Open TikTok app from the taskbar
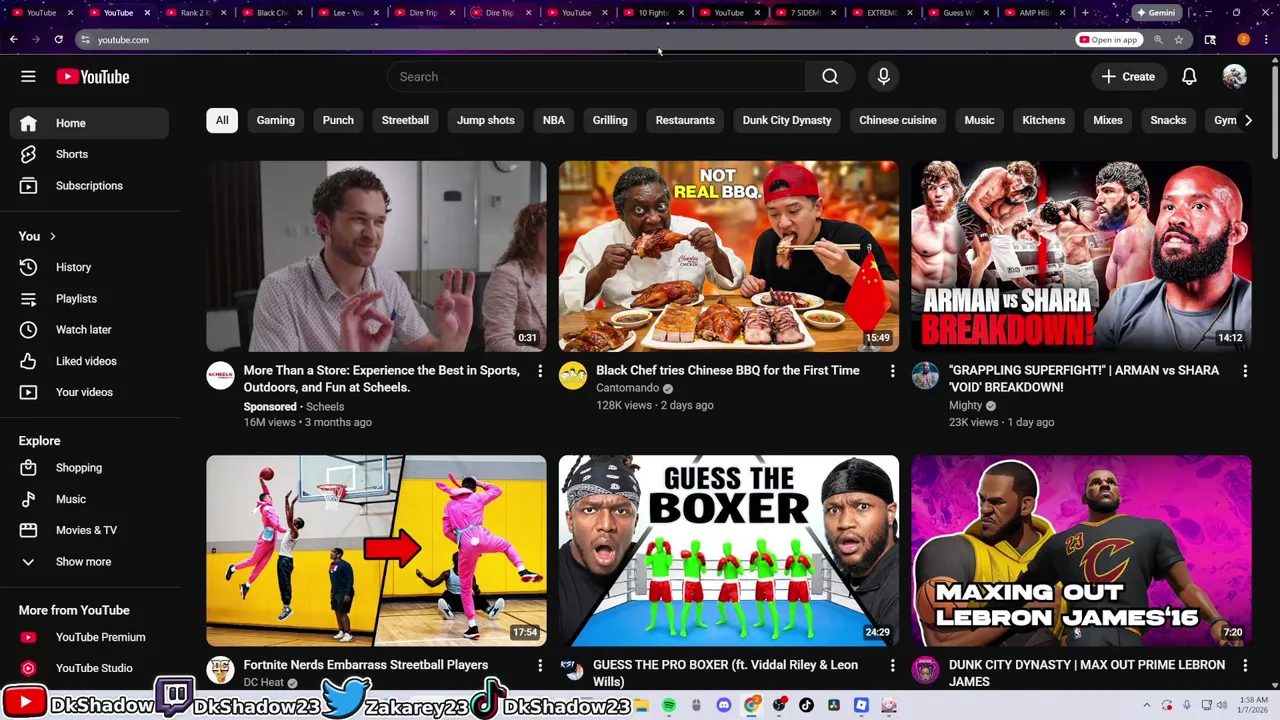The height and width of the screenshot is (720, 1280). click(x=806, y=706)
